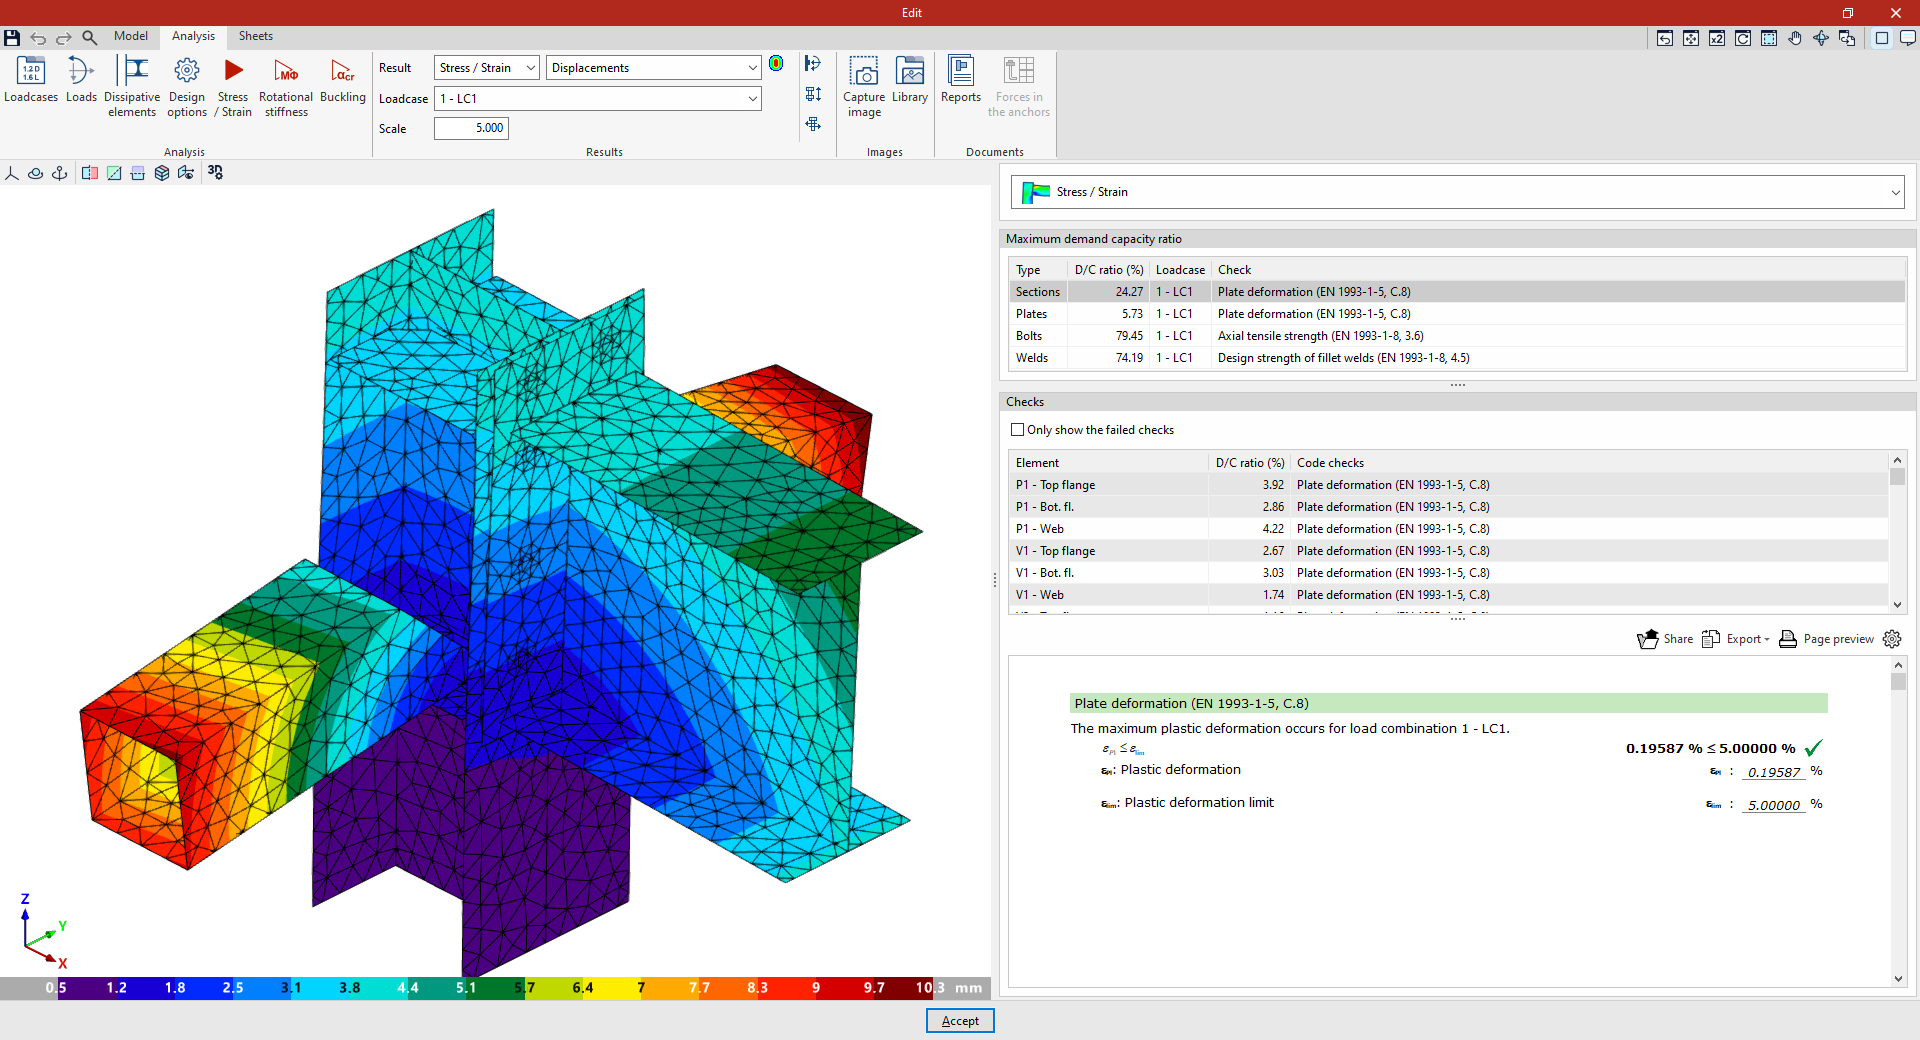Open the image Library
Image resolution: width=1920 pixels, height=1040 pixels.
[910, 80]
